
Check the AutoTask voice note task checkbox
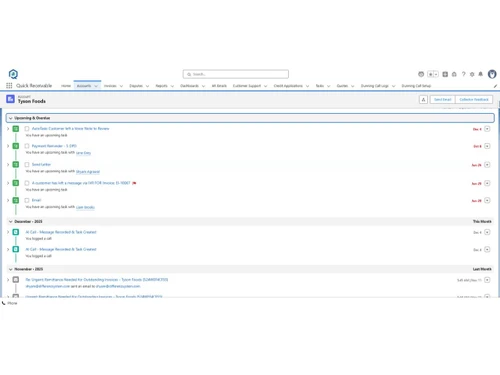pos(27,129)
